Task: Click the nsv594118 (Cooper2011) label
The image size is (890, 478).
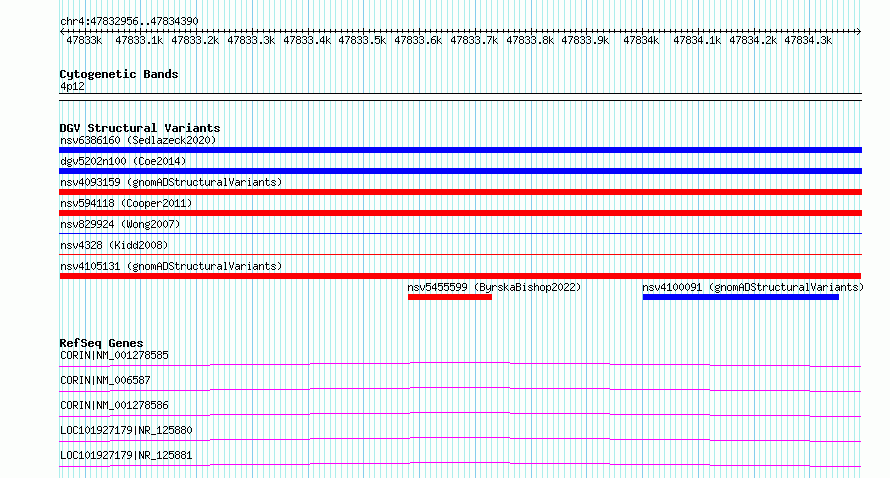Action: point(126,203)
